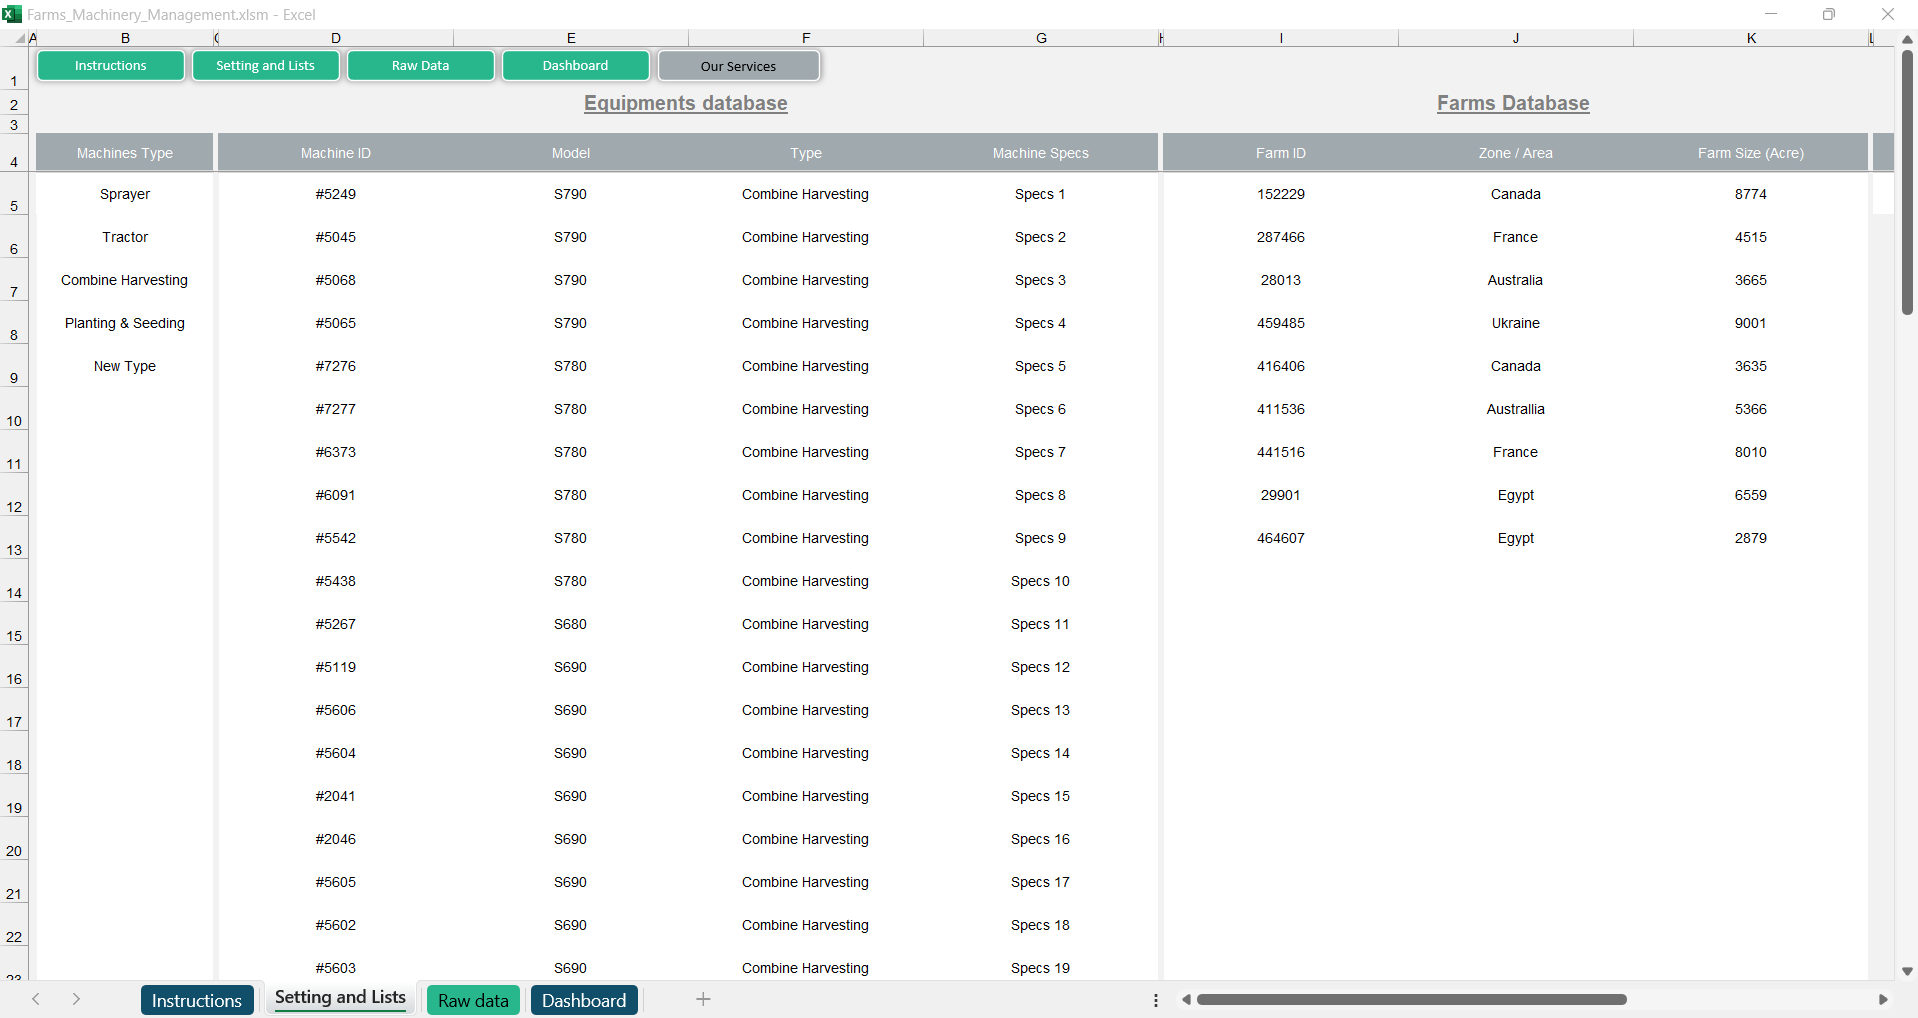Select the cell containing Machine ID #5249
This screenshot has height=1018, width=1918.
[336, 194]
